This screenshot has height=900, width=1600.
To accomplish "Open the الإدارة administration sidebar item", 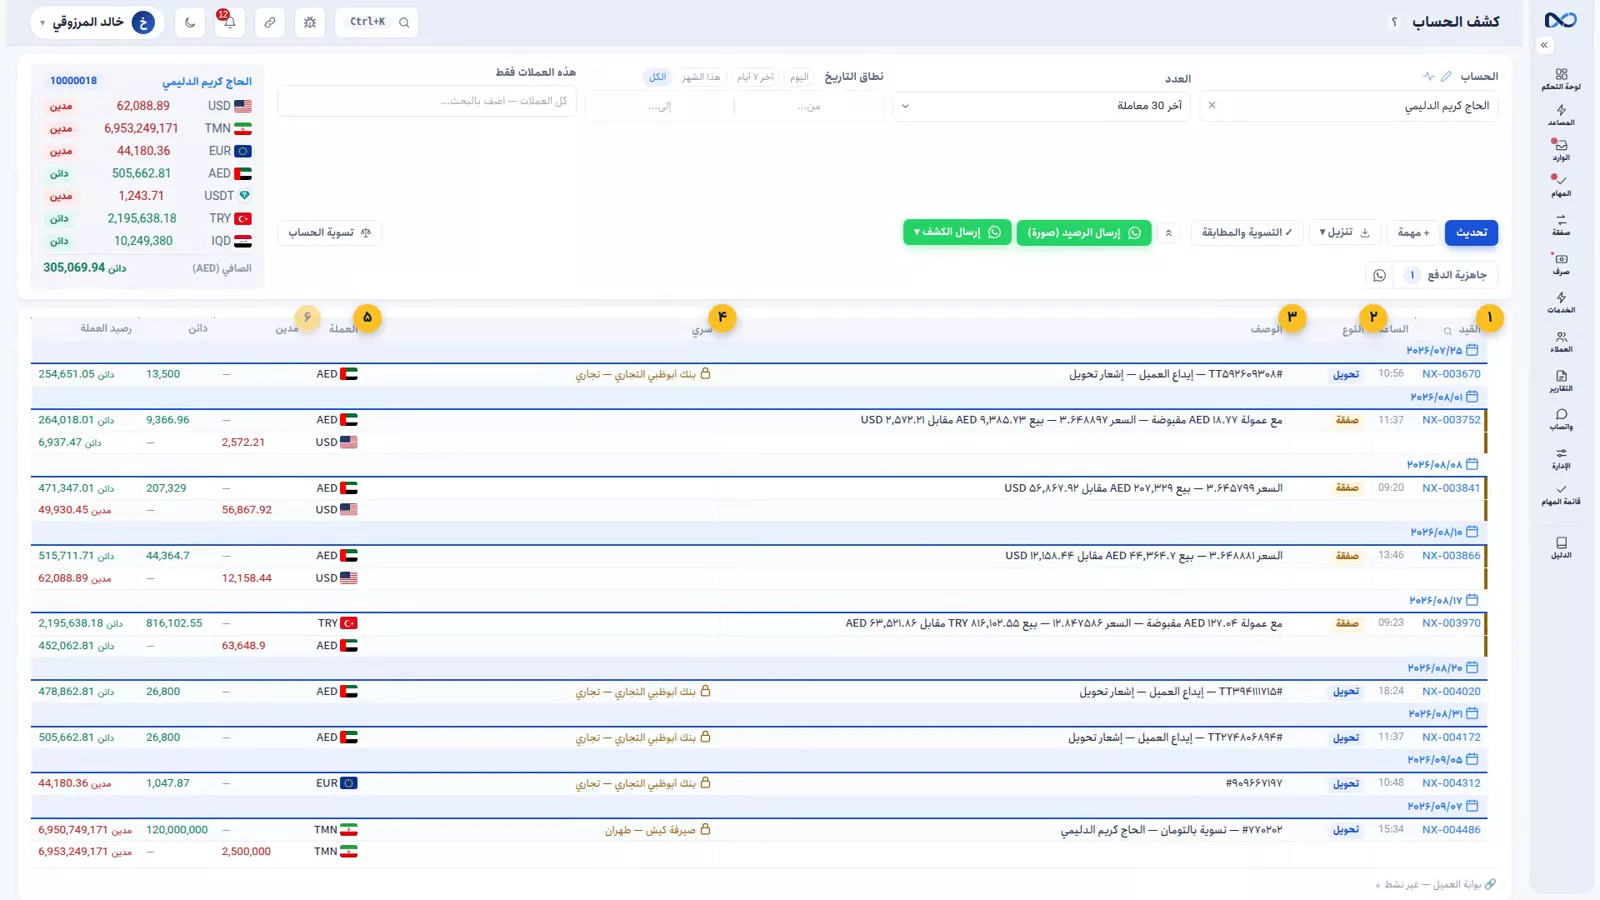I will [1561, 458].
